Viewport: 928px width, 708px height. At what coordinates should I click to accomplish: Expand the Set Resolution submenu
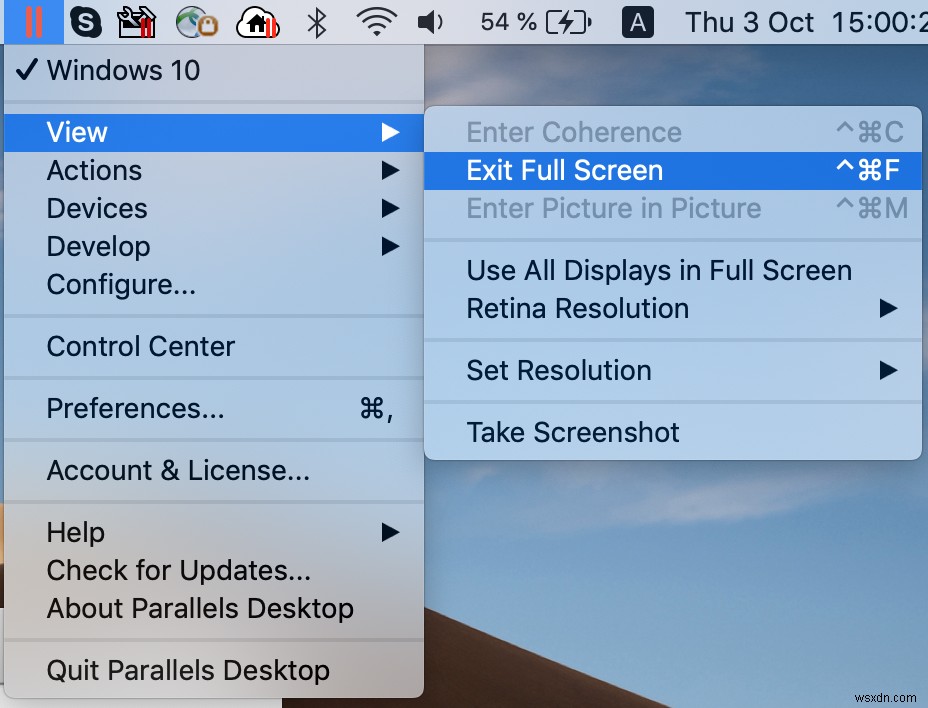(559, 371)
